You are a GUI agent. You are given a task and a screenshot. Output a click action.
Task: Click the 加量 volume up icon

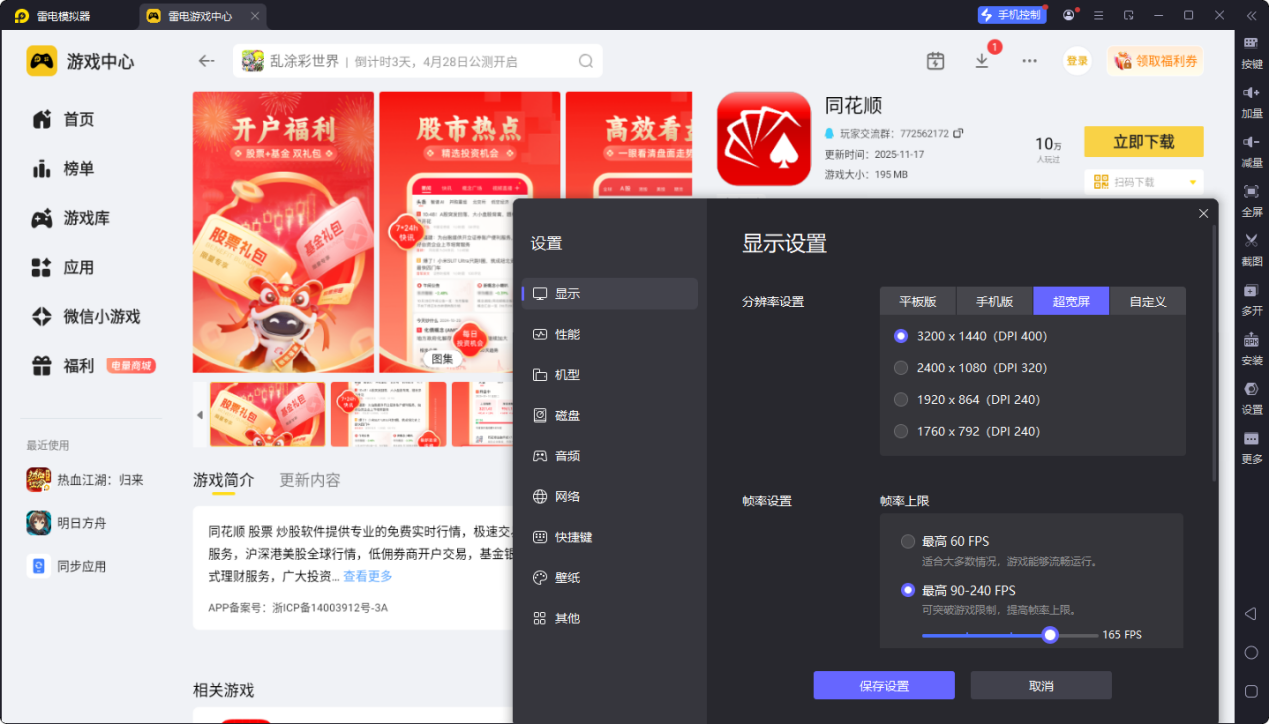click(1251, 92)
